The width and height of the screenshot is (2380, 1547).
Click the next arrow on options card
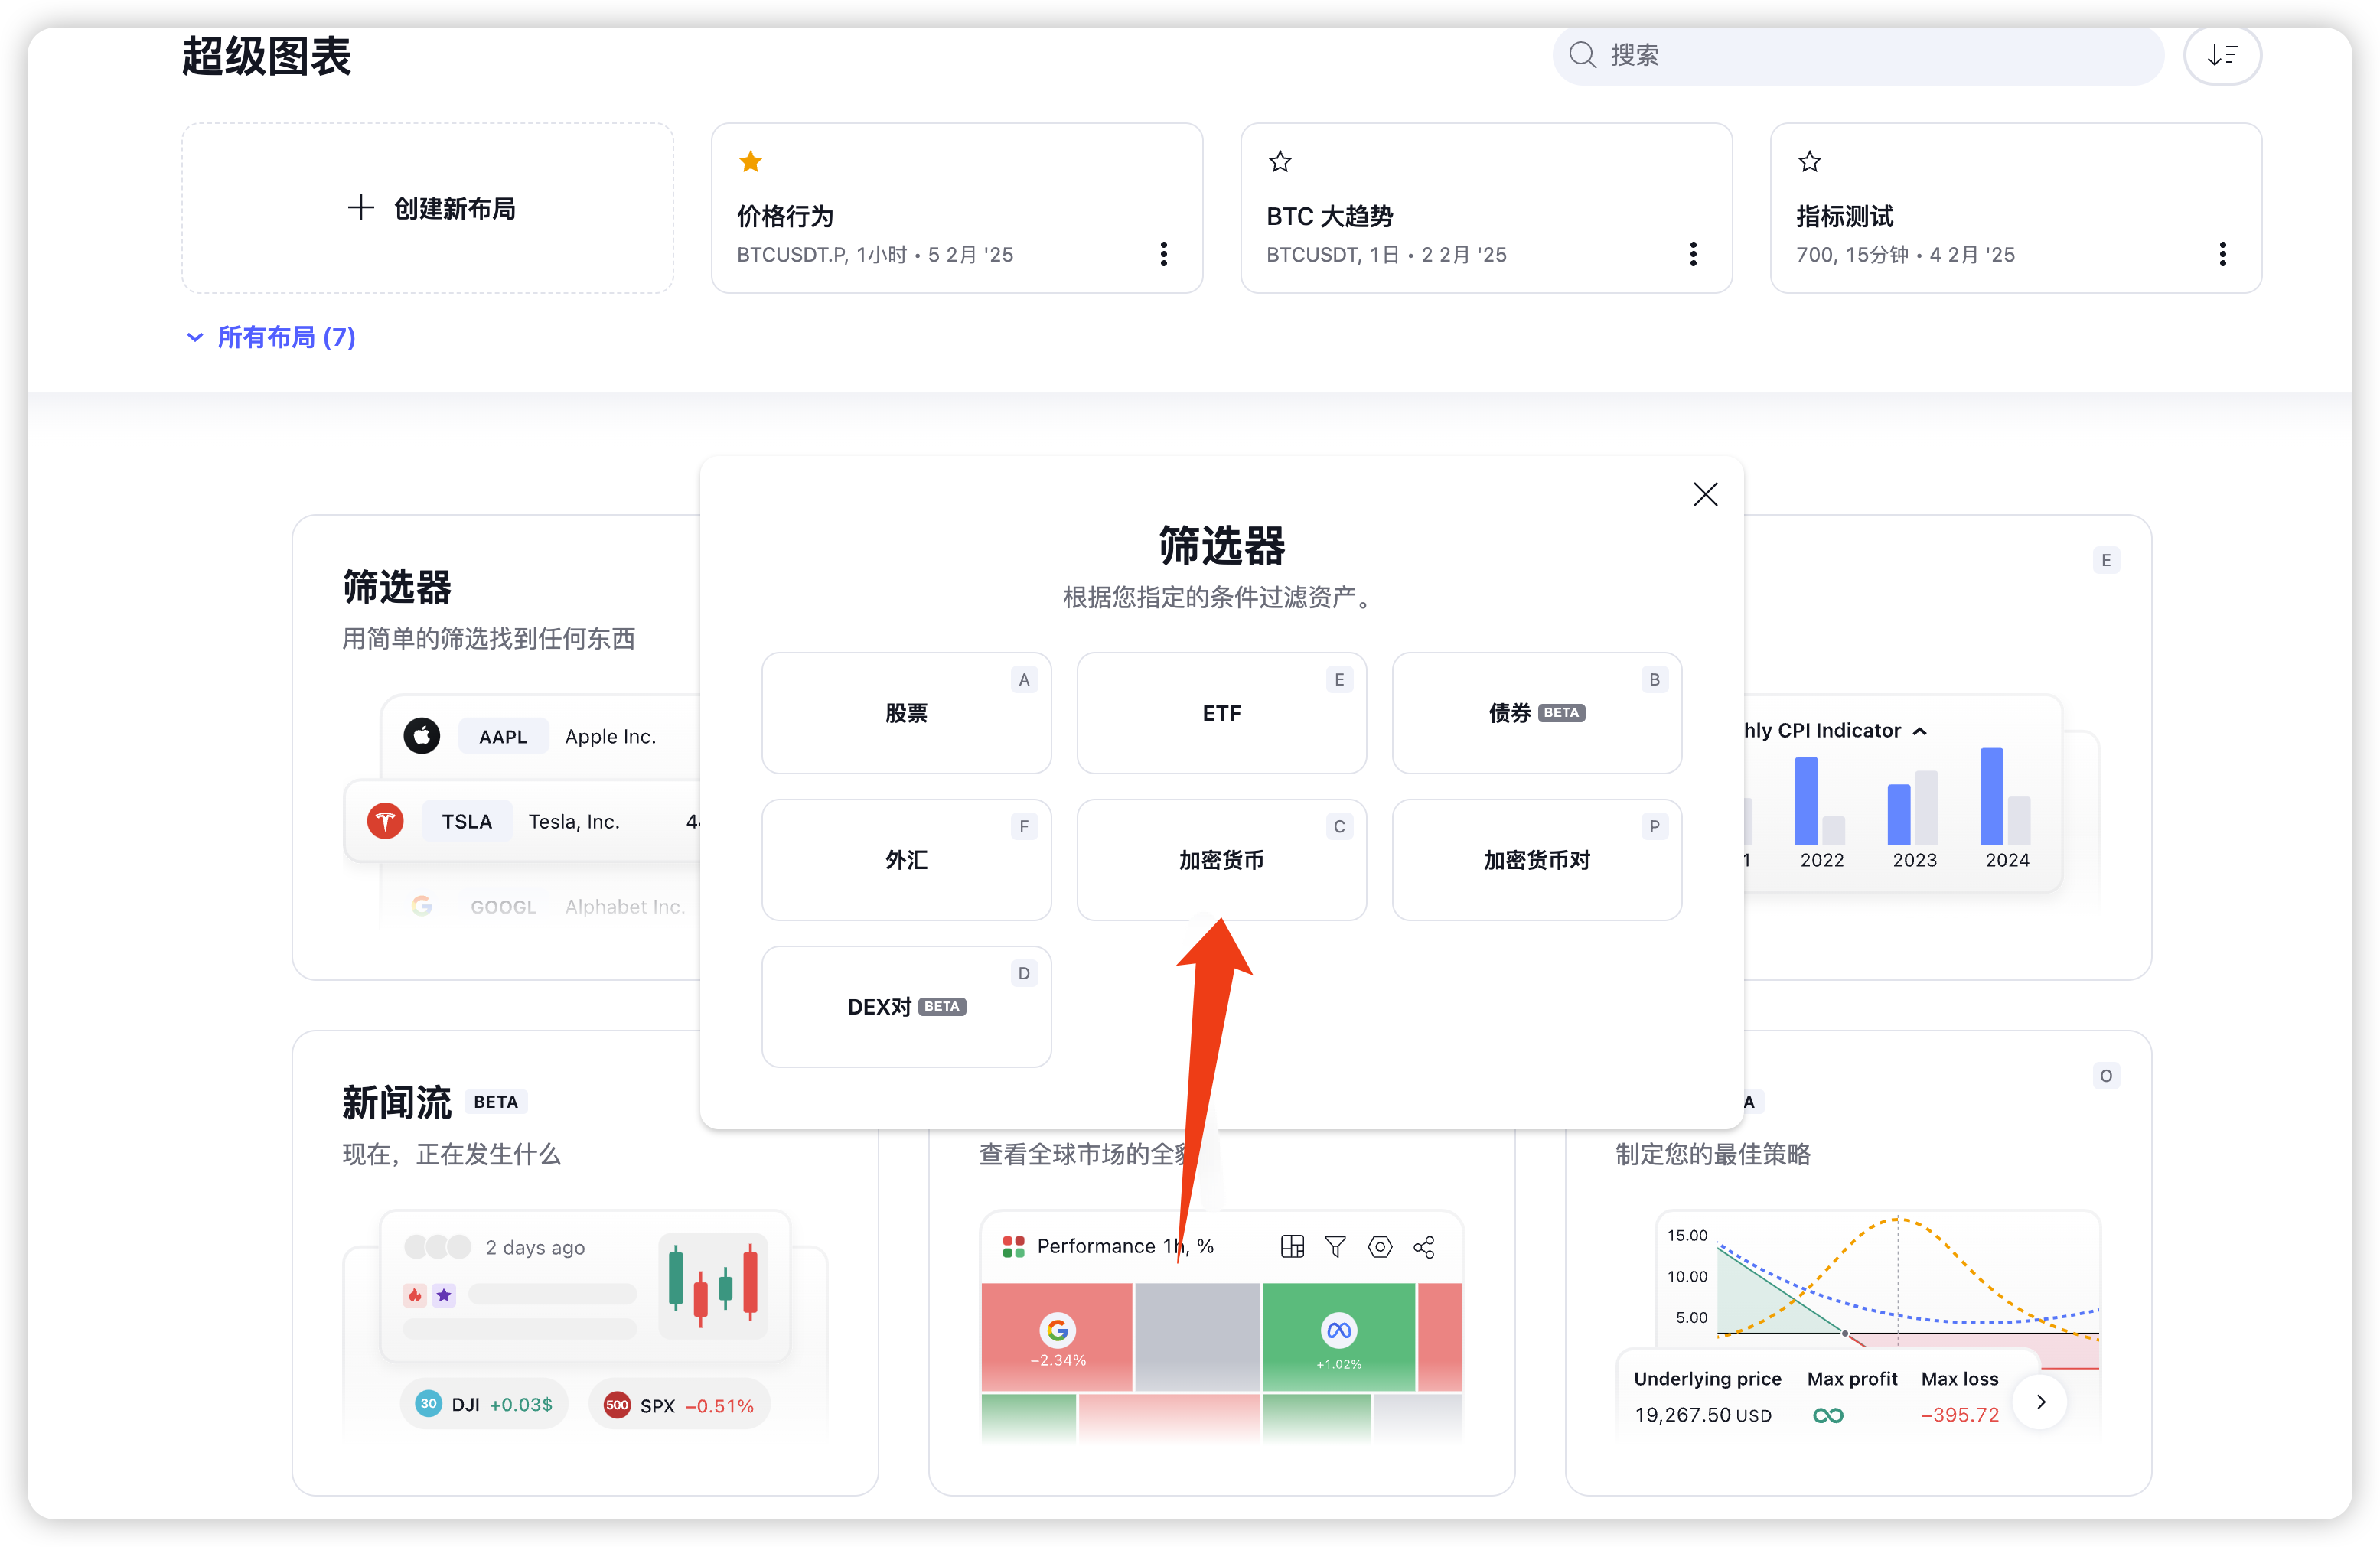tap(2040, 1401)
